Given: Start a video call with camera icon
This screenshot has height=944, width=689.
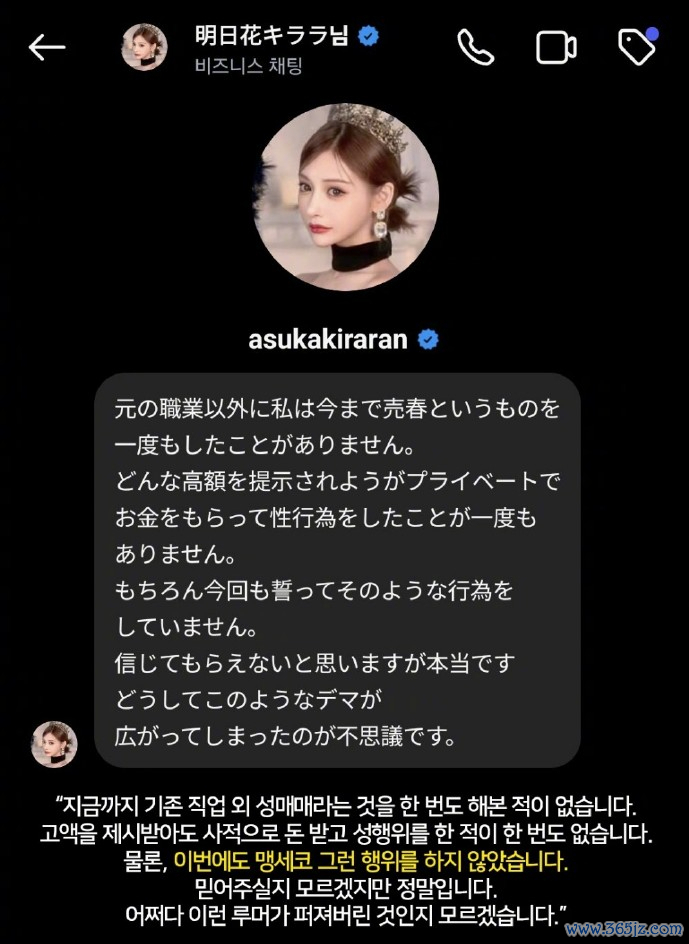Looking at the screenshot, I should pyautogui.click(x=556, y=48).
